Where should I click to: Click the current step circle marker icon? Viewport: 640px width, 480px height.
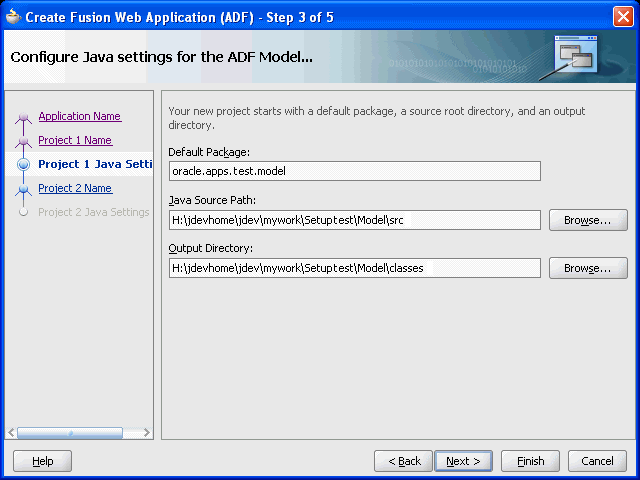coord(23,164)
